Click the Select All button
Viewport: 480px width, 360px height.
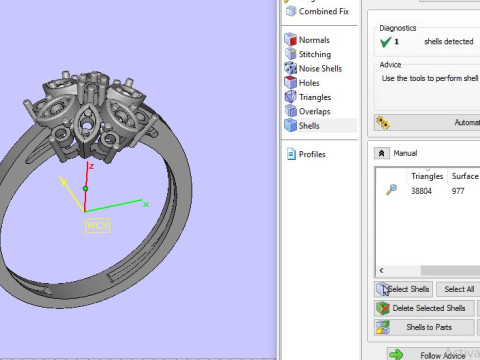point(458,289)
